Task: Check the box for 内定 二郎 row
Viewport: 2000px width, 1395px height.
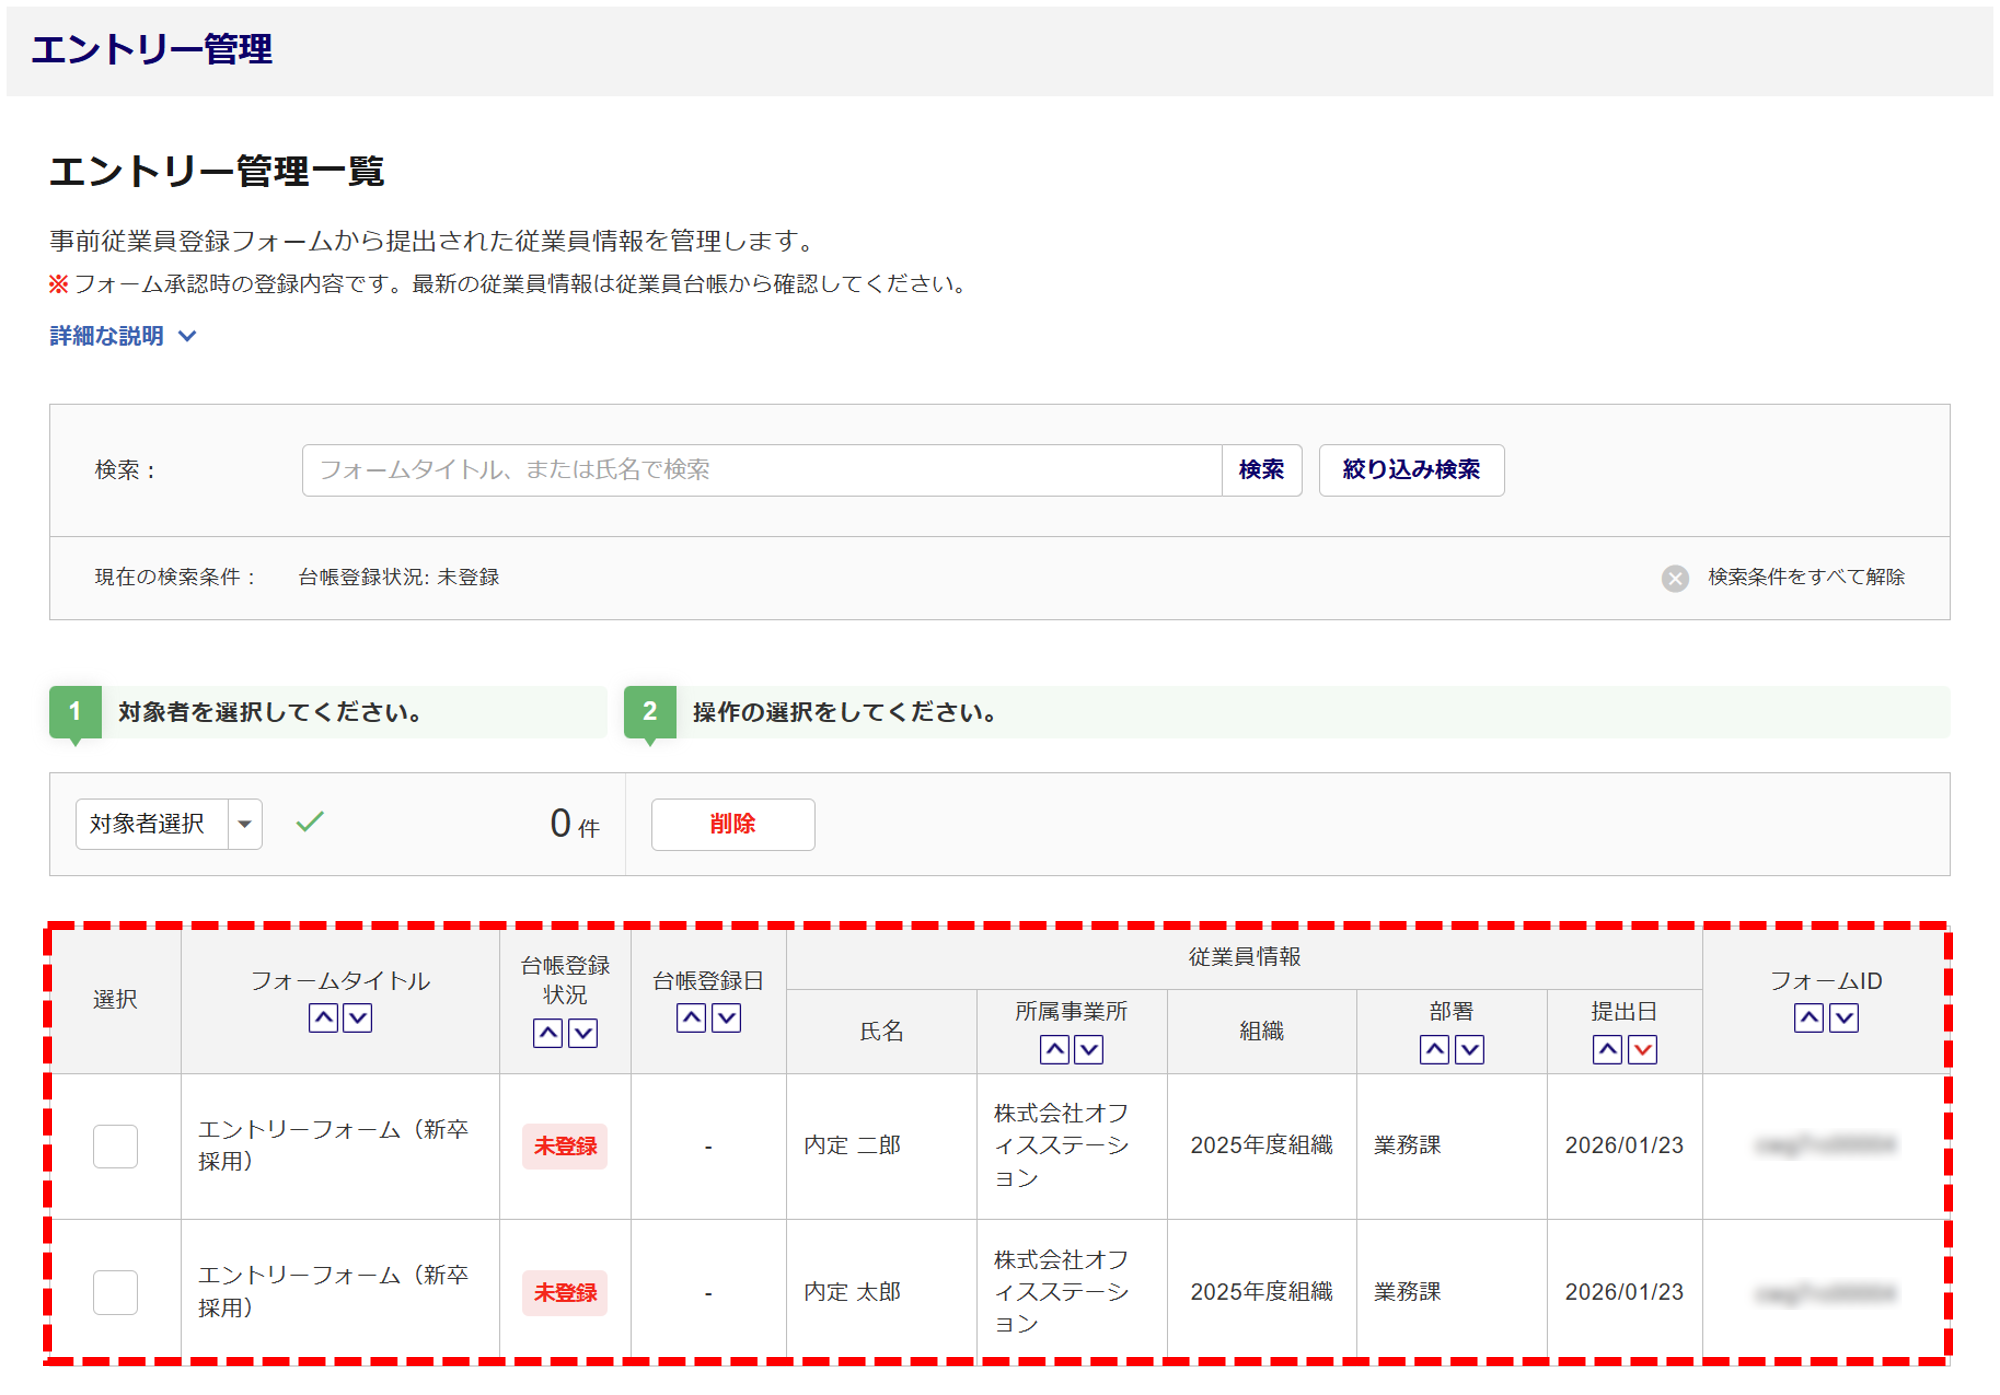Action: click(115, 1146)
